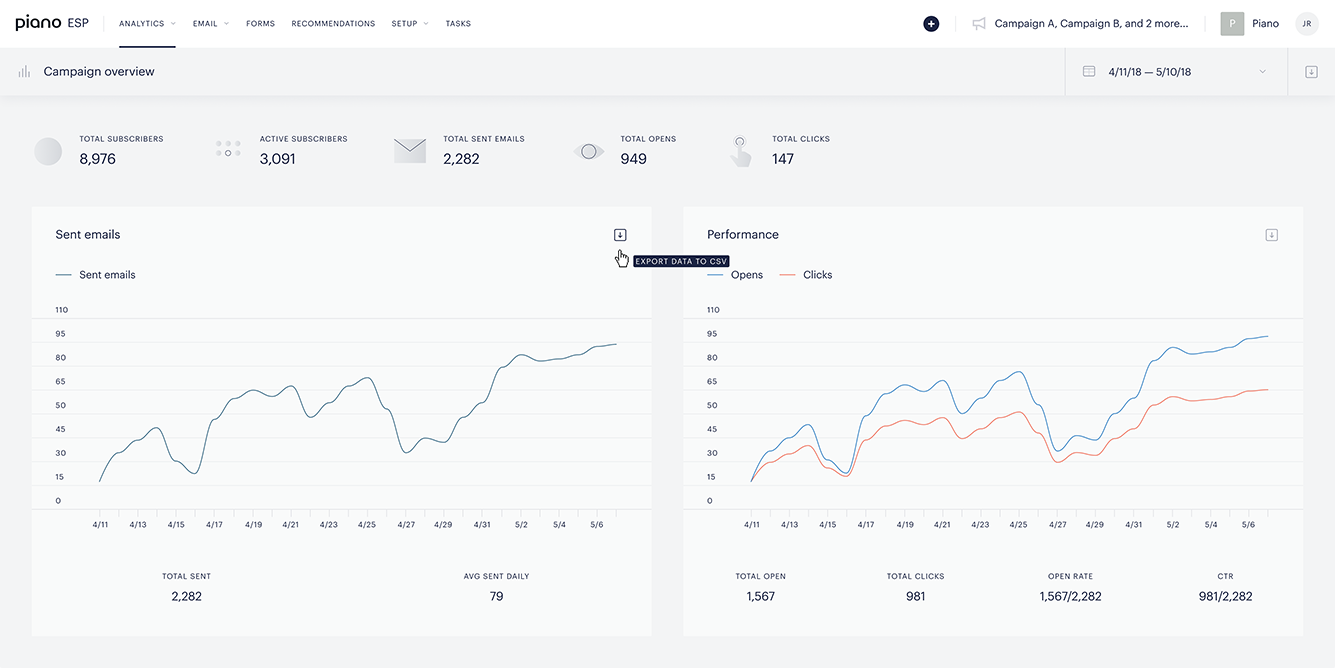Click the dark plus add button
The width and height of the screenshot is (1335, 668).
point(931,24)
